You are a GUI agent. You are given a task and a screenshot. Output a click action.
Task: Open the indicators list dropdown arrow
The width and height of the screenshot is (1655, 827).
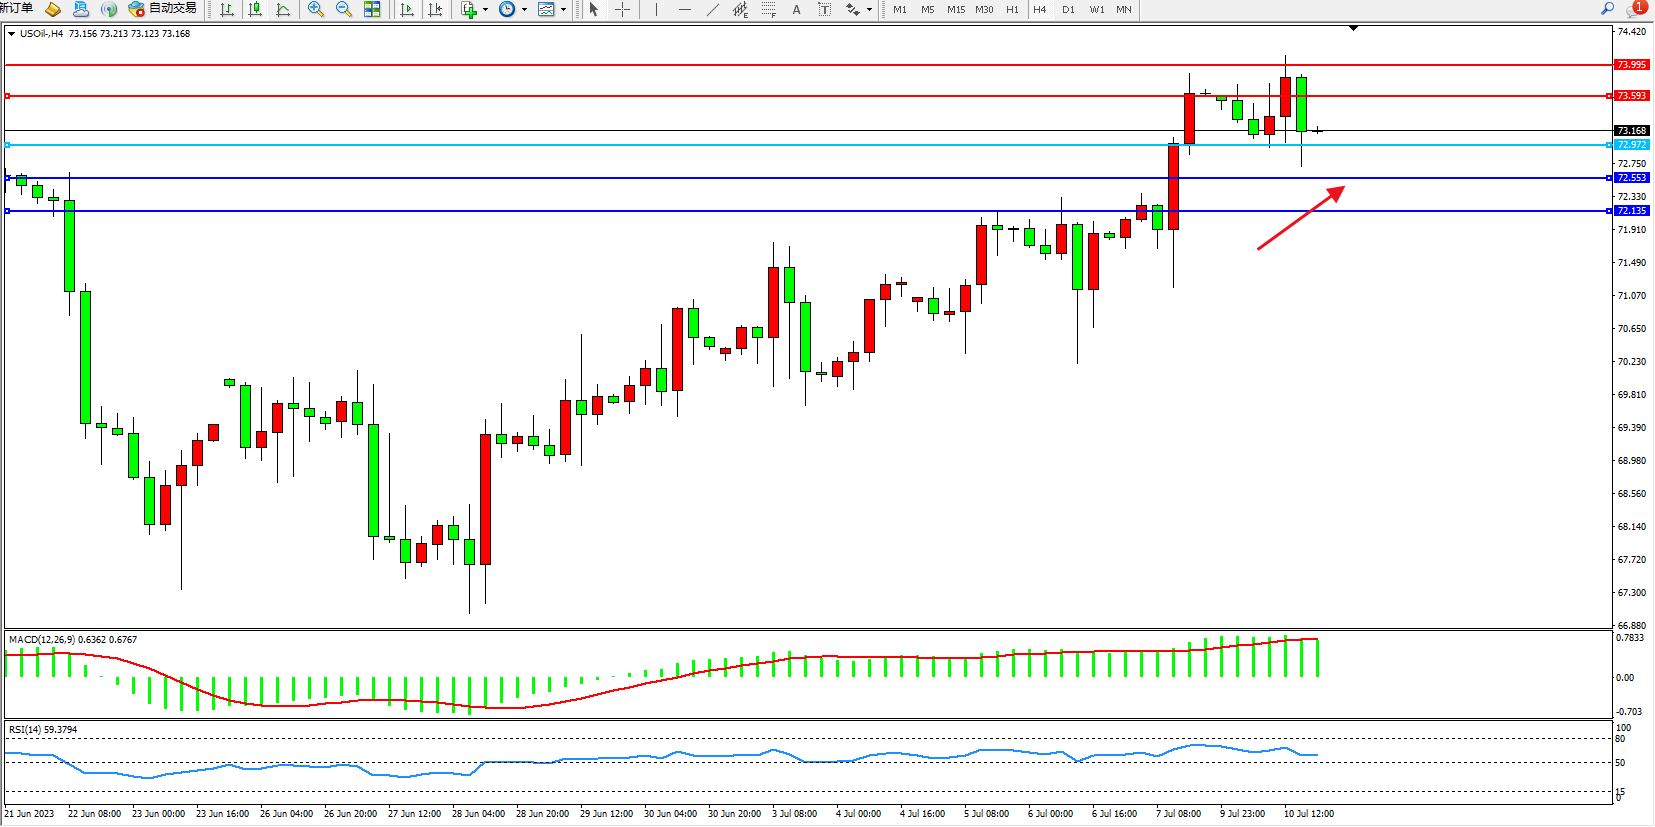tap(486, 10)
